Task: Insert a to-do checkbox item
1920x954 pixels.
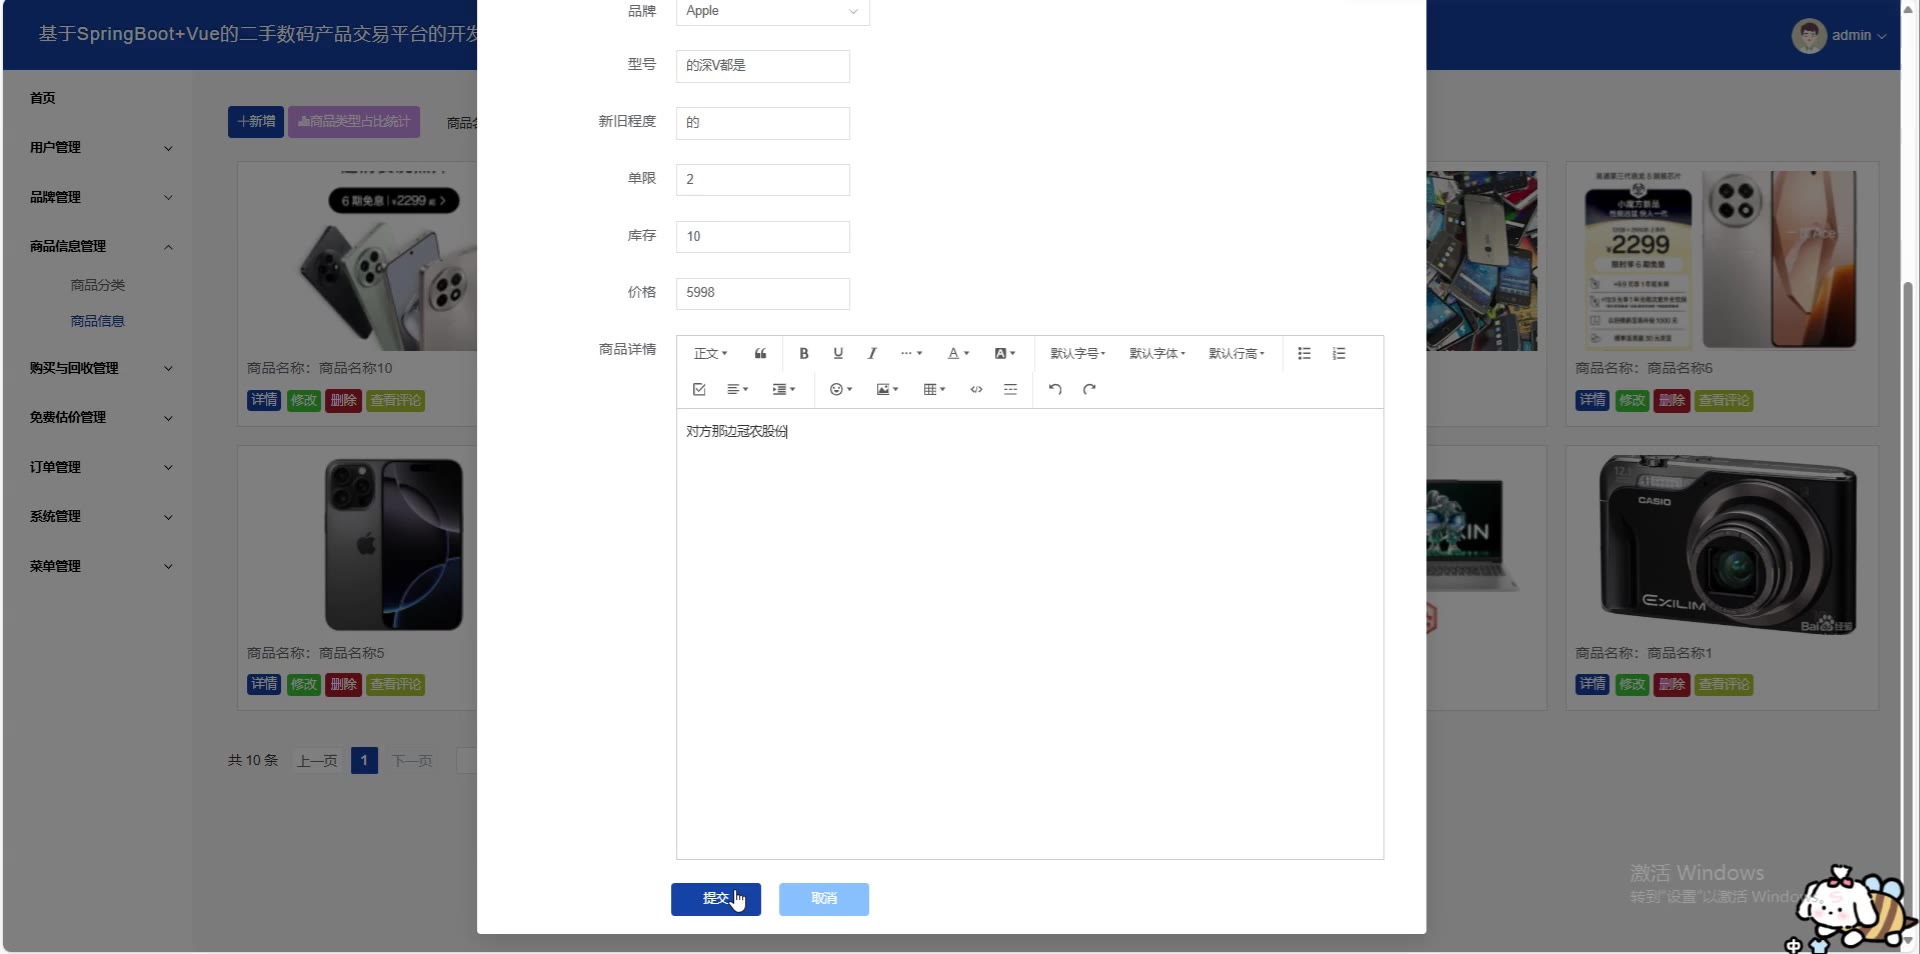Action: (x=699, y=390)
